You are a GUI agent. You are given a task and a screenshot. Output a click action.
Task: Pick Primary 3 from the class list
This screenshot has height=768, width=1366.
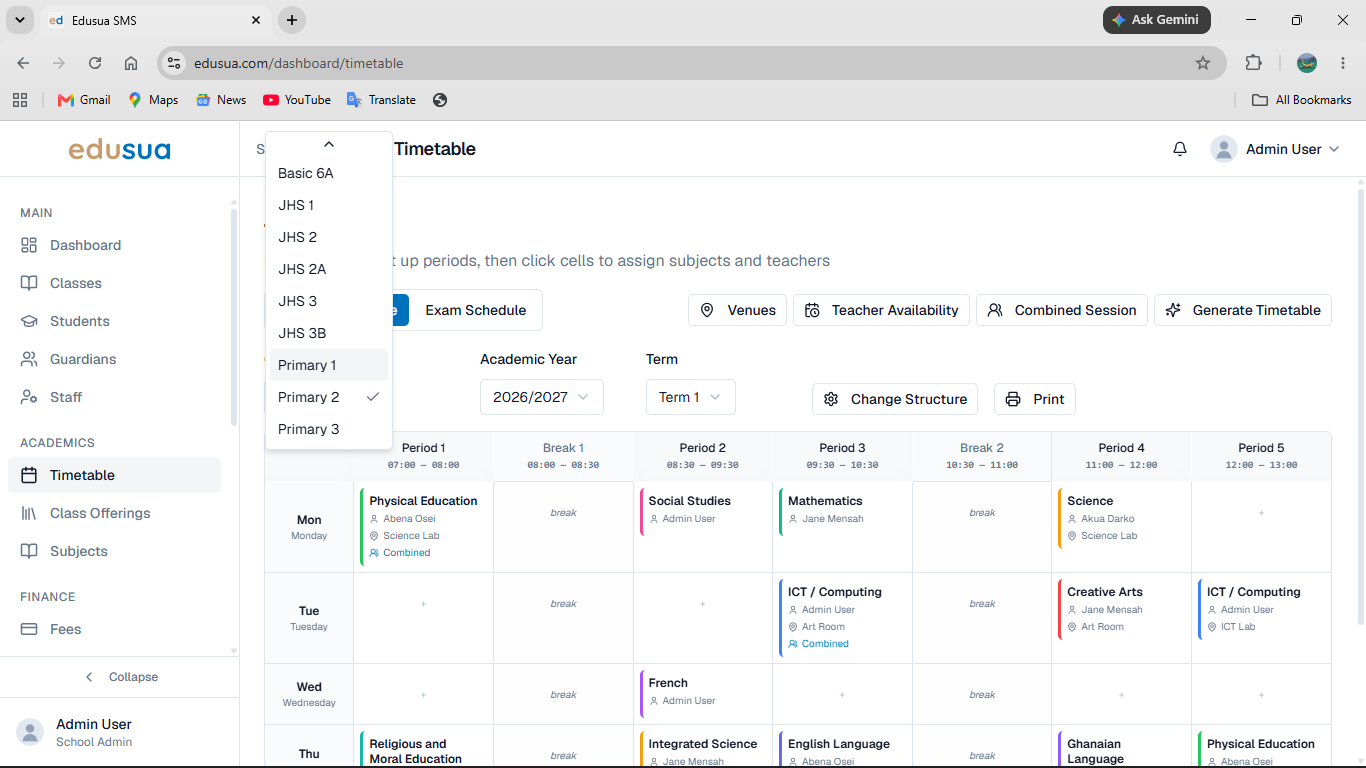coord(329,429)
